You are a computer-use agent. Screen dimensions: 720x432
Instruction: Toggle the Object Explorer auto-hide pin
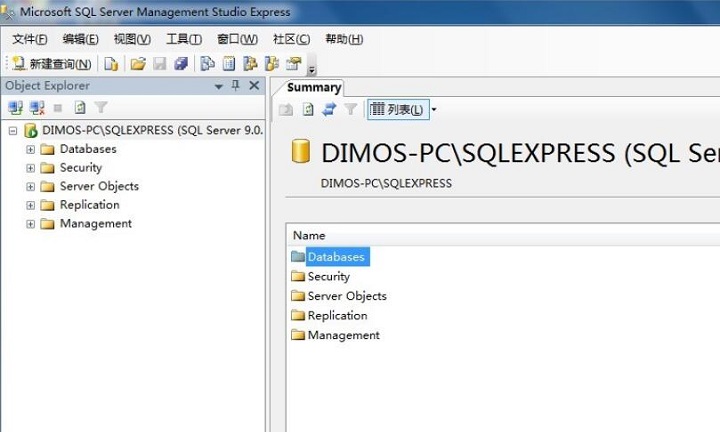tap(236, 85)
